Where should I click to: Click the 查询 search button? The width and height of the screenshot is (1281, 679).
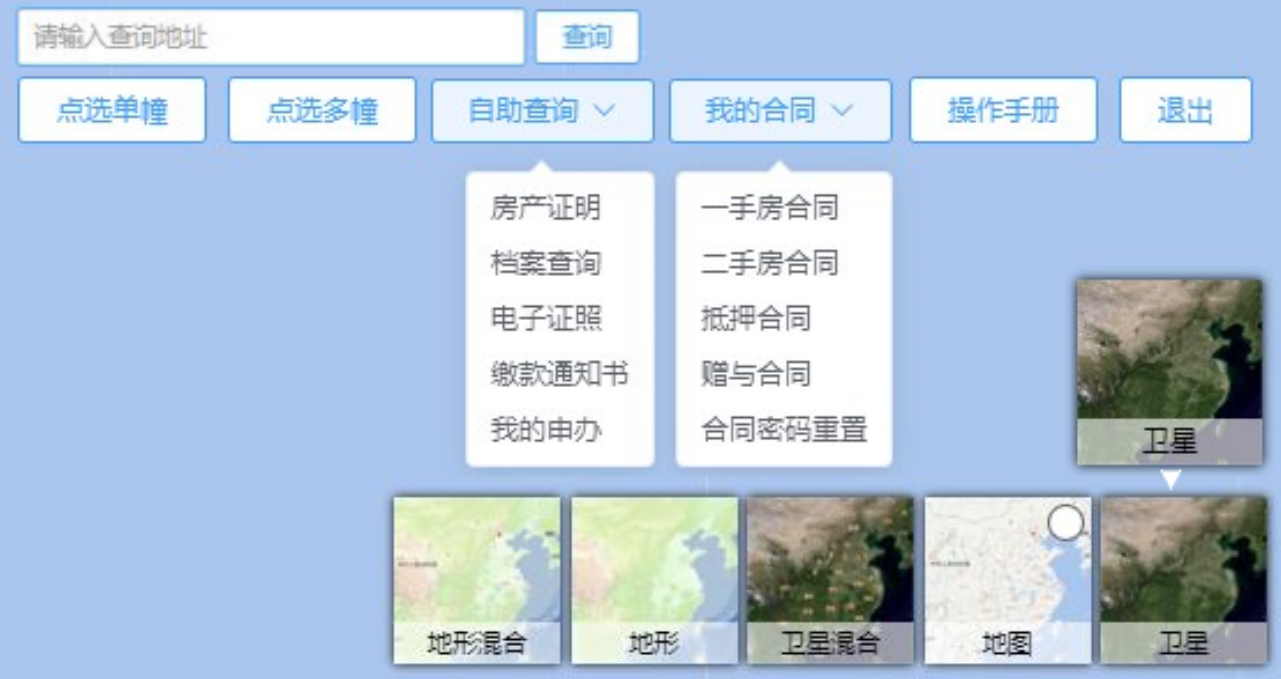click(587, 38)
